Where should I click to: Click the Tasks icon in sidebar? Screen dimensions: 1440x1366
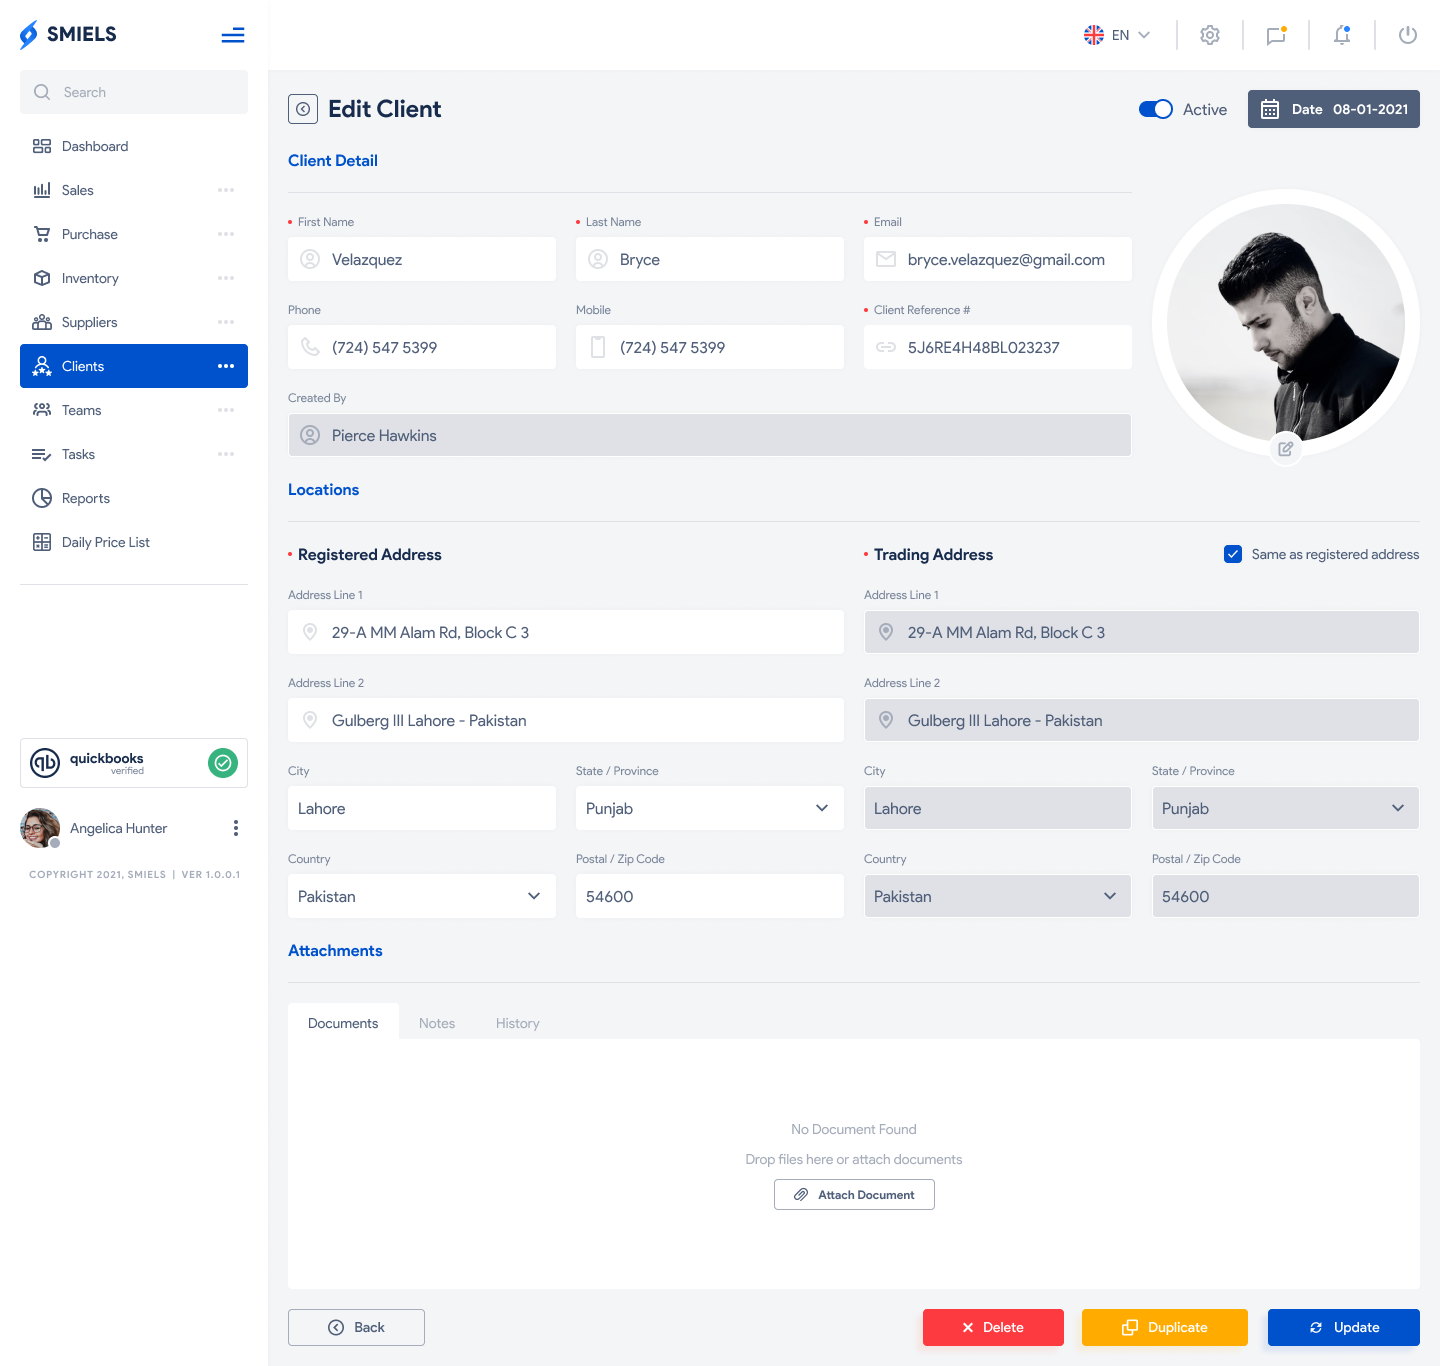pos(42,454)
